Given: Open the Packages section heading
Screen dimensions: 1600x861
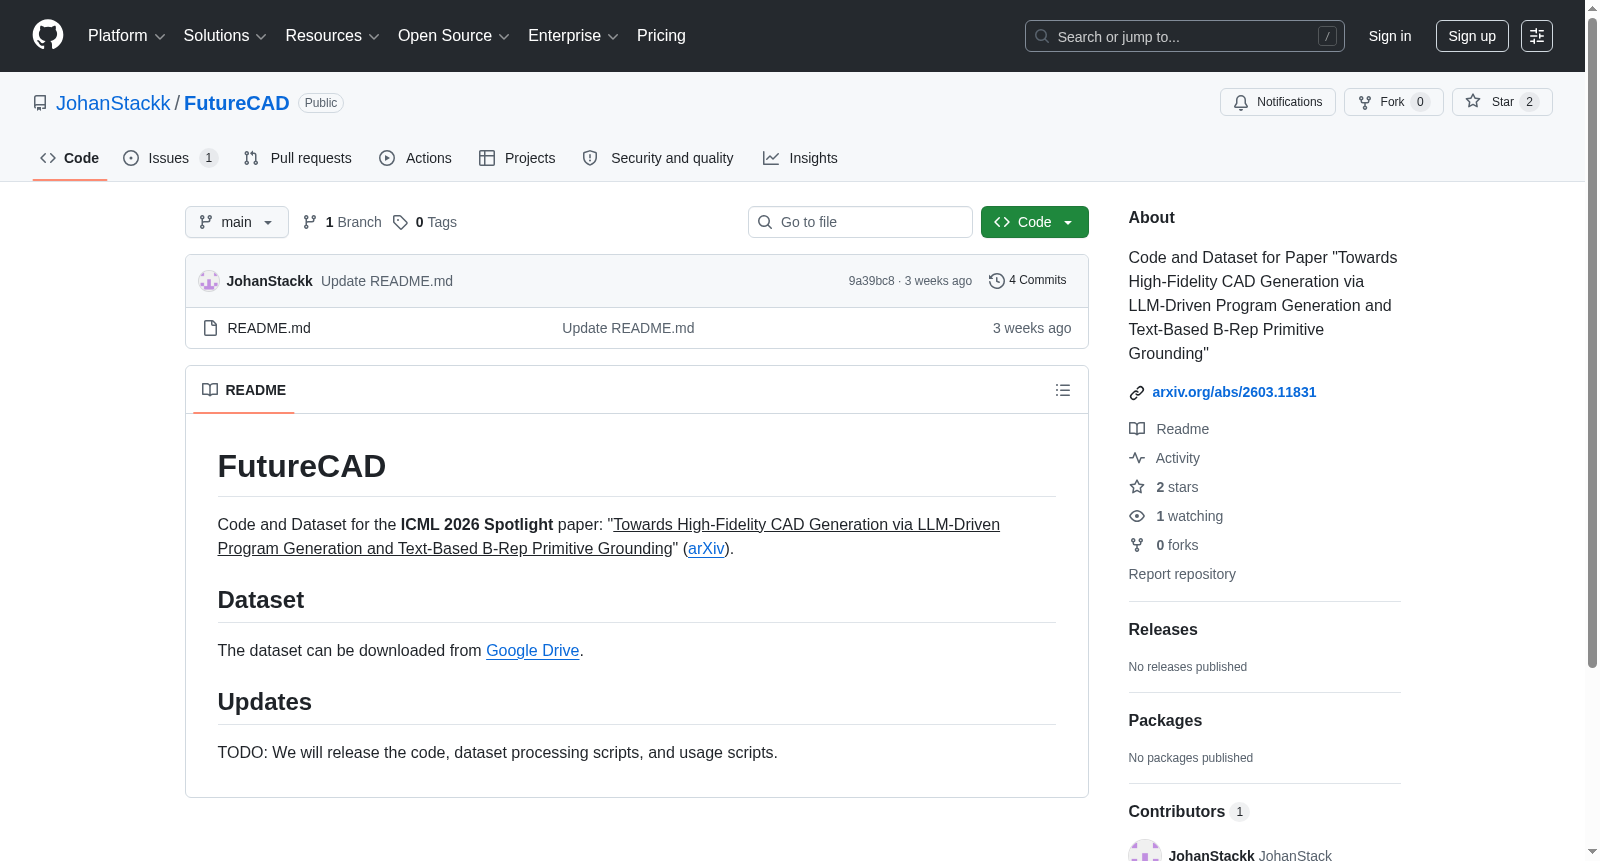Looking at the screenshot, I should click(x=1165, y=720).
